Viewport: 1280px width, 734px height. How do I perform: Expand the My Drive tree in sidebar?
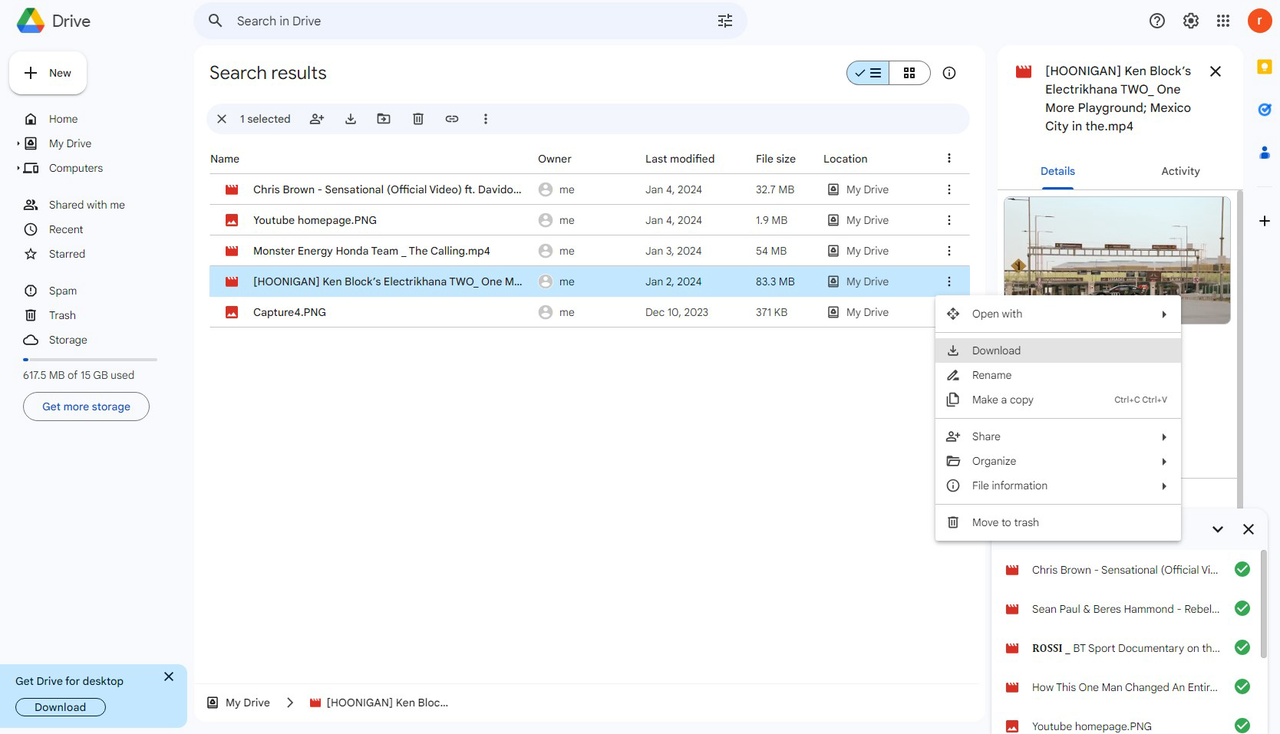point(18,144)
